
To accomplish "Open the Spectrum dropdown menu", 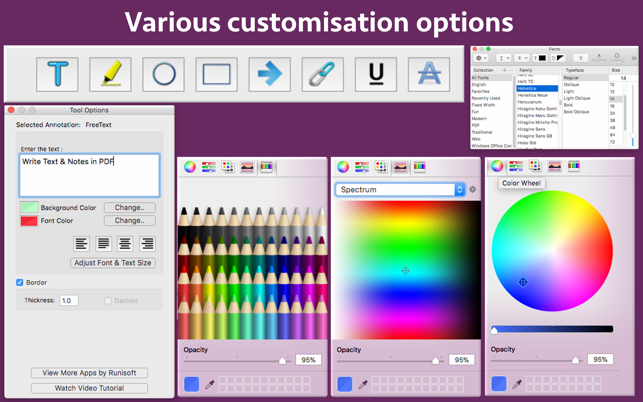I will coord(400,189).
